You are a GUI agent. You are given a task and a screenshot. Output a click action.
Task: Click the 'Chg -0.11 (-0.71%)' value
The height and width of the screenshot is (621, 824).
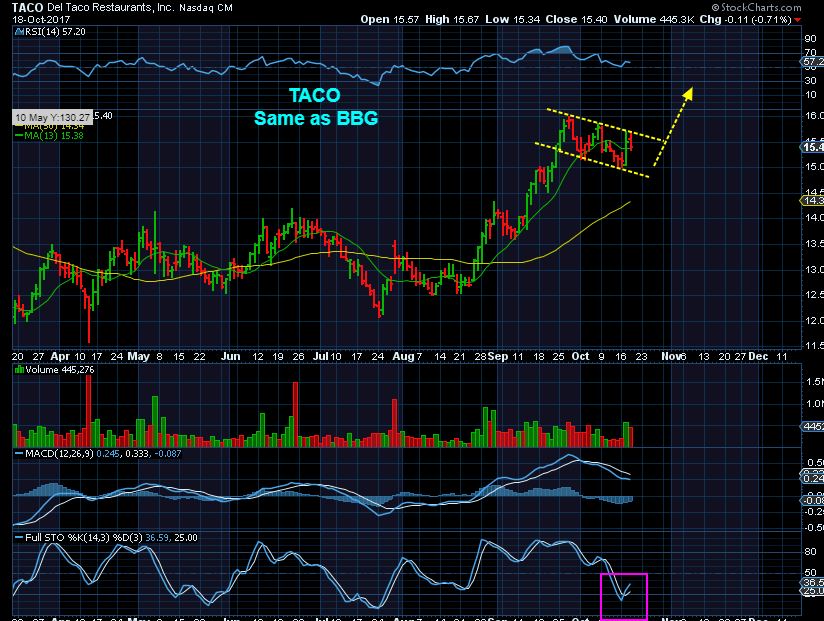point(745,19)
